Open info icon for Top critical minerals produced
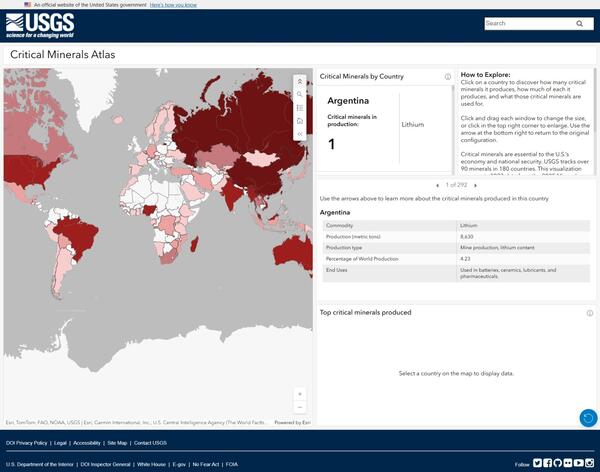The height and width of the screenshot is (472, 600). (590, 313)
